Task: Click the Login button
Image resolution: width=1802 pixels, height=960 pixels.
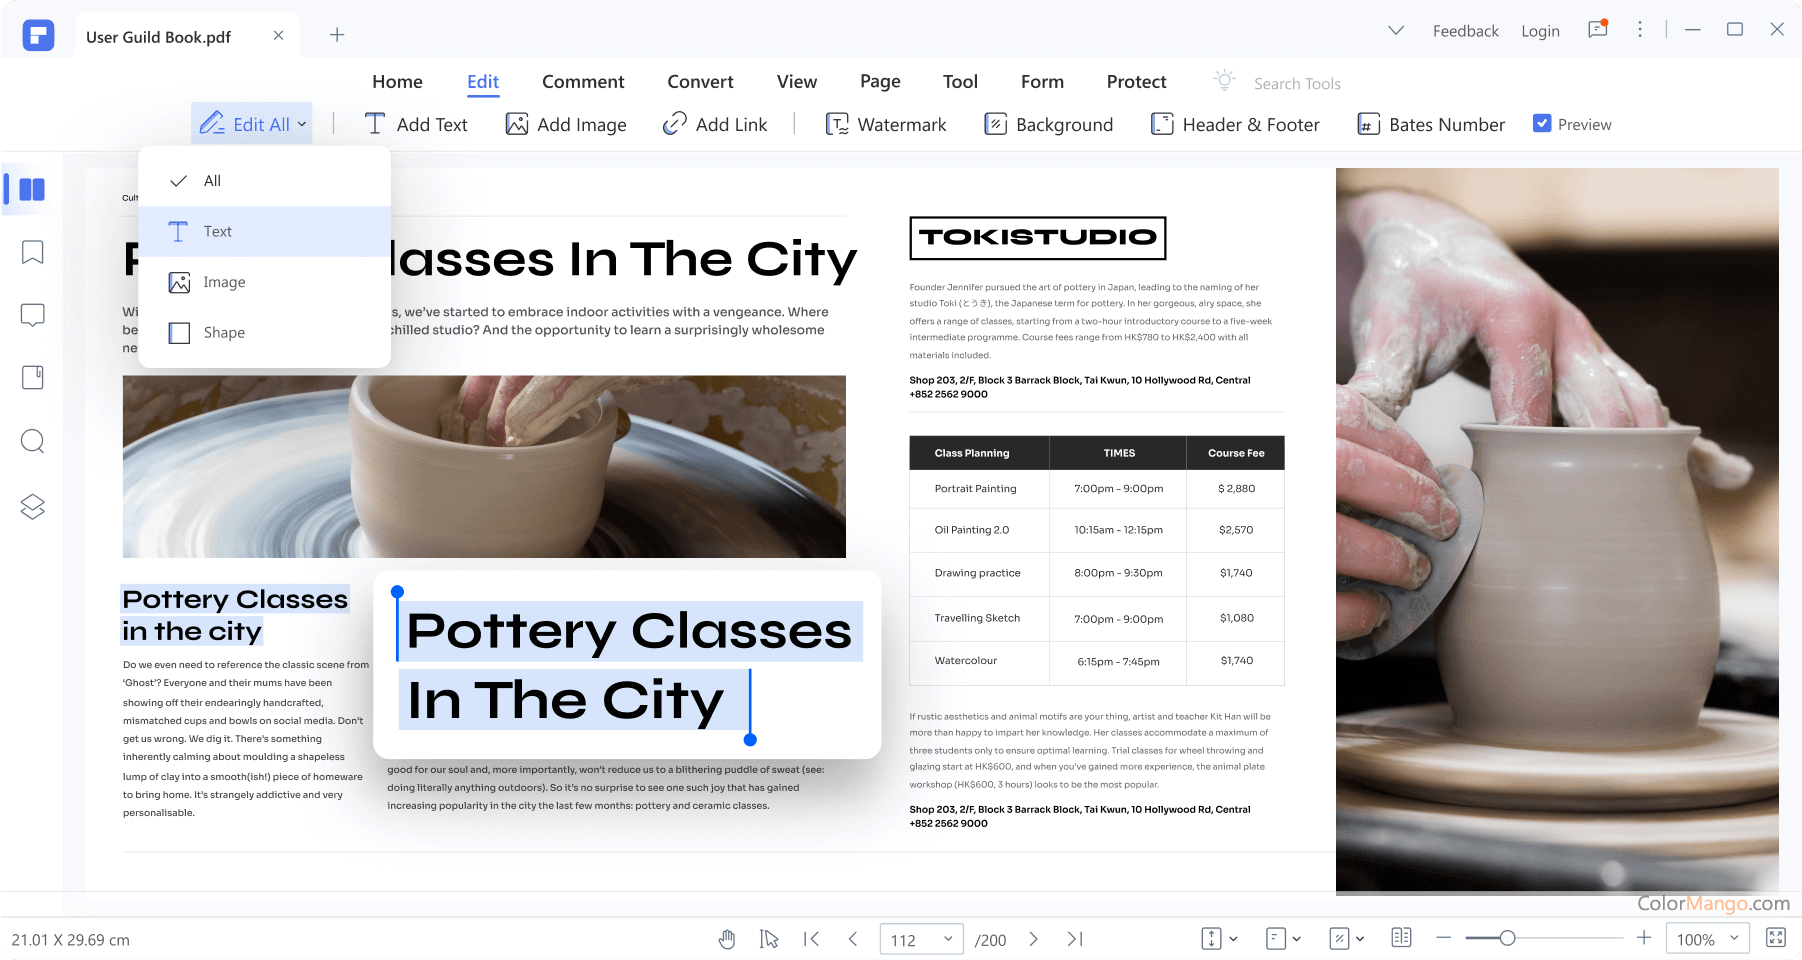Action: pyautogui.click(x=1540, y=30)
